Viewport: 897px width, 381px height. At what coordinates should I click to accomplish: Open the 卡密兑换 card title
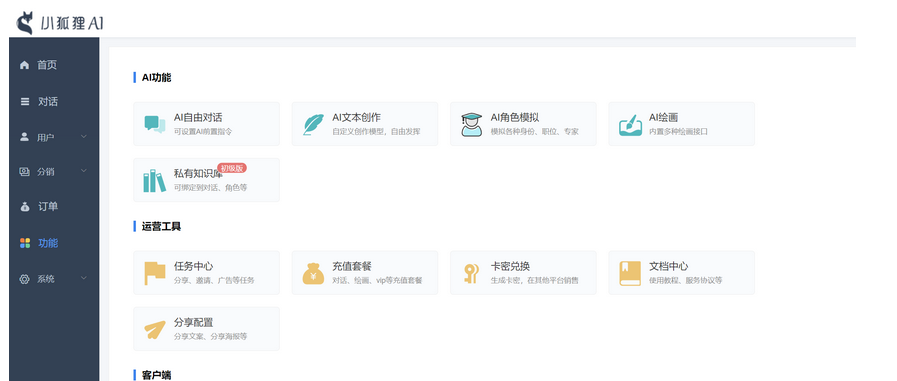coord(510,267)
